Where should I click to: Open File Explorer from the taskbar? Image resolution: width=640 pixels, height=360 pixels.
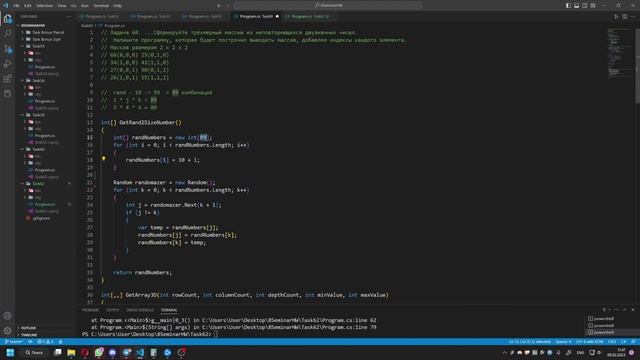(71, 352)
